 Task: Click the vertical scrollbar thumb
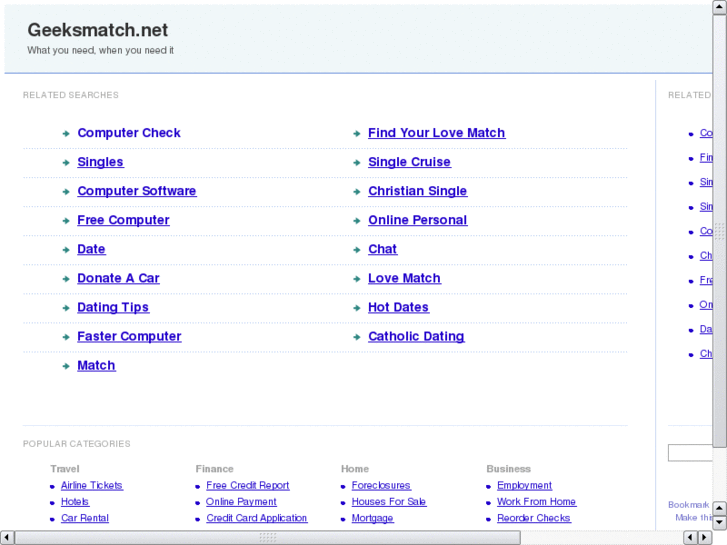click(720, 231)
